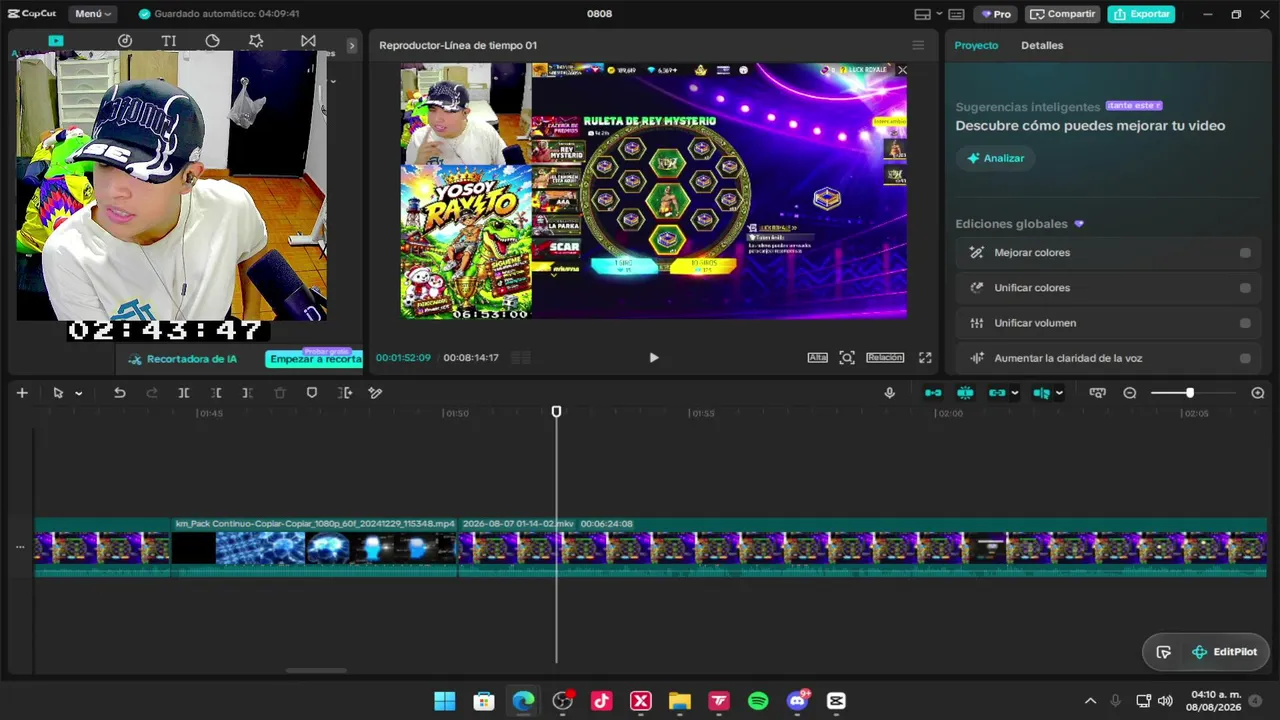Image resolution: width=1280 pixels, height=720 pixels.
Task: Click the clip export arrow icon in toolbar
Action: (x=345, y=393)
